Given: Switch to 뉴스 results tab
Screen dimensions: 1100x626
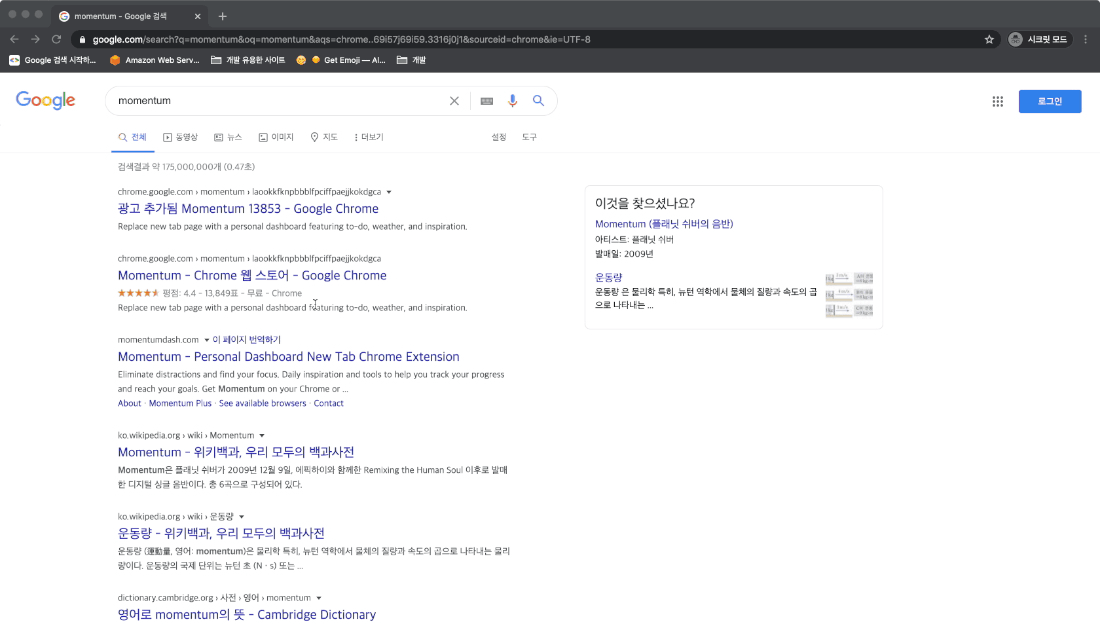Looking at the screenshot, I should [x=228, y=138].
